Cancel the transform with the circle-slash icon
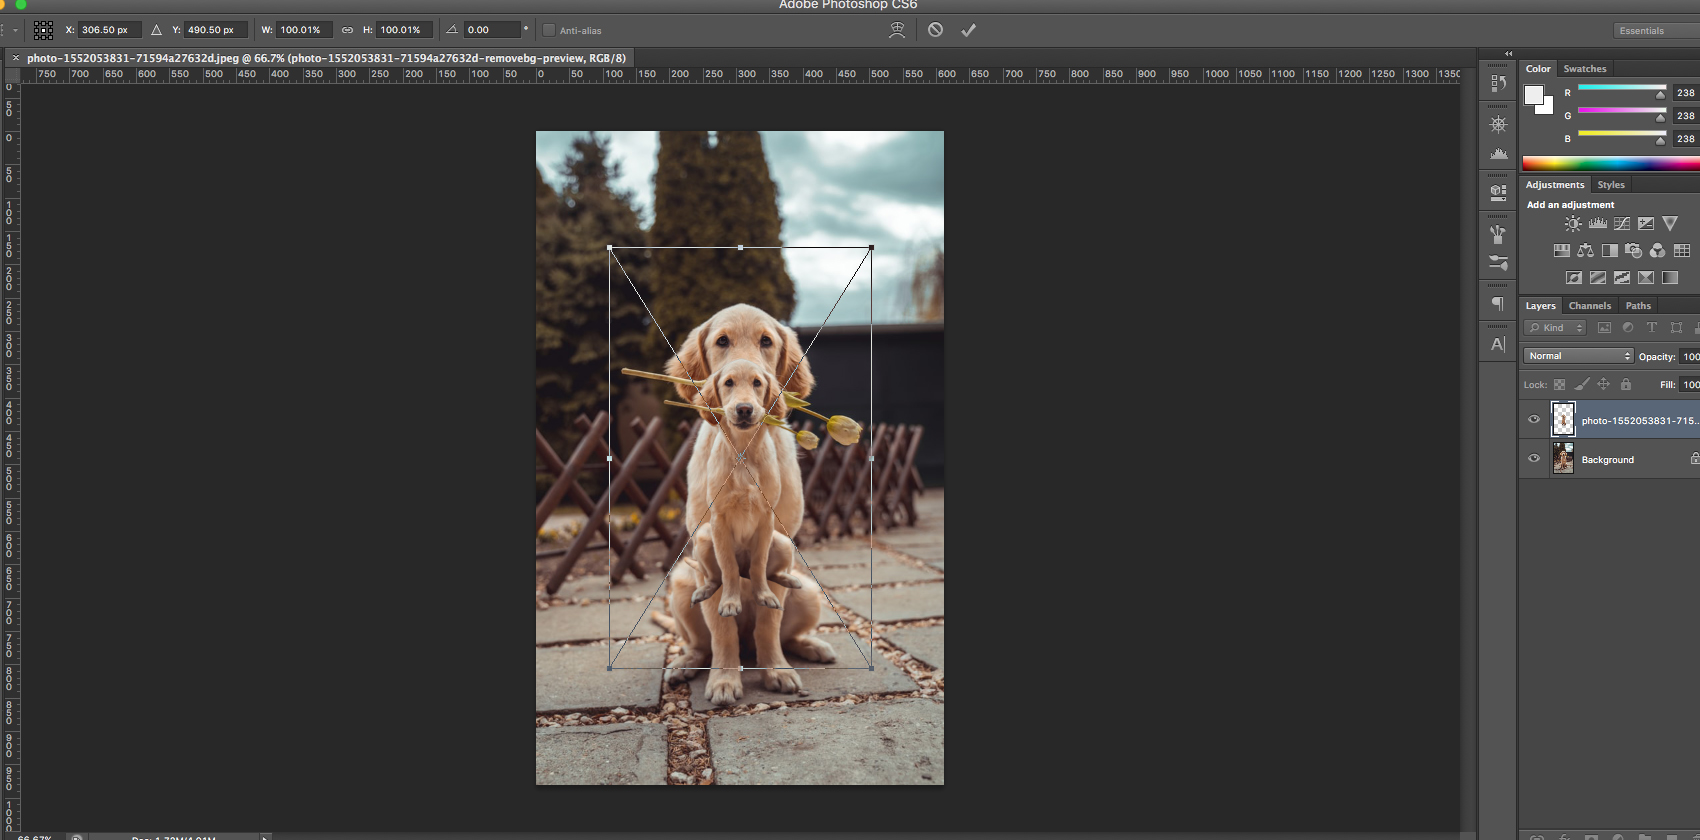Screen dimensions: 1700x840 (935, 30)
